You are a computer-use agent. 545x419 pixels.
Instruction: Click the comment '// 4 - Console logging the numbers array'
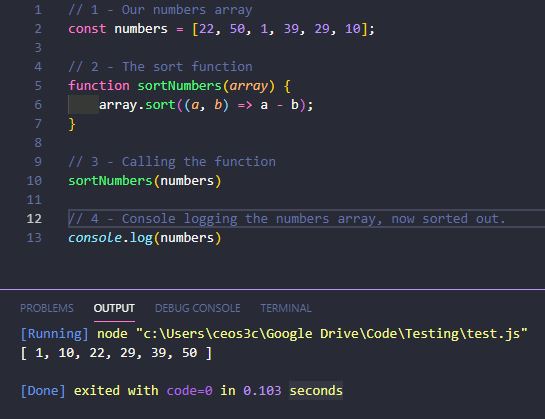tap(225, 218)
